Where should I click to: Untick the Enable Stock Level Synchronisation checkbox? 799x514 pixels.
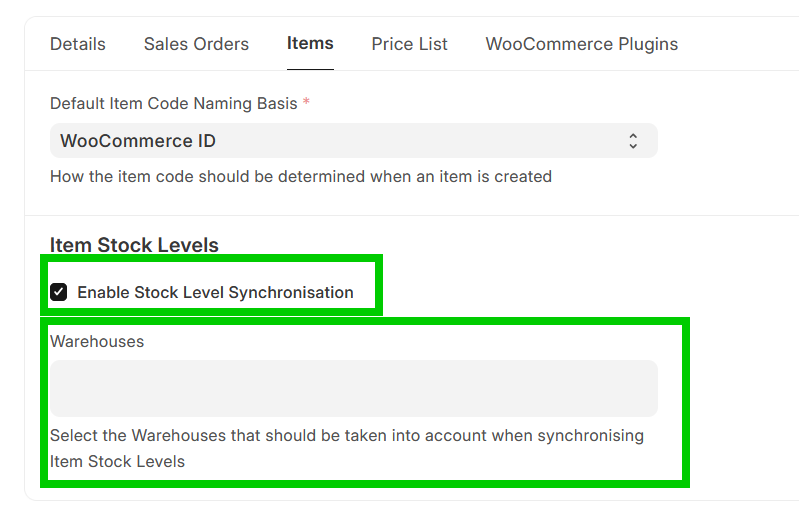pos(59,292)
